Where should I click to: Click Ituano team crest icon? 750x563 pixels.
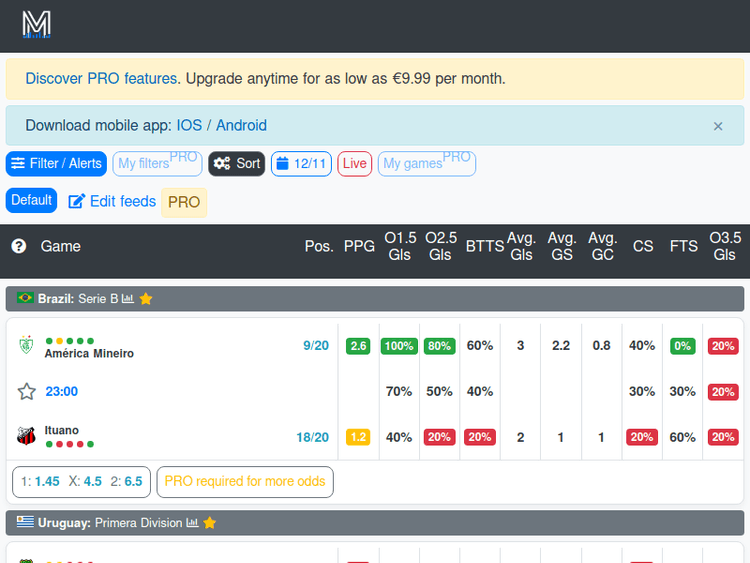point(26,436)
